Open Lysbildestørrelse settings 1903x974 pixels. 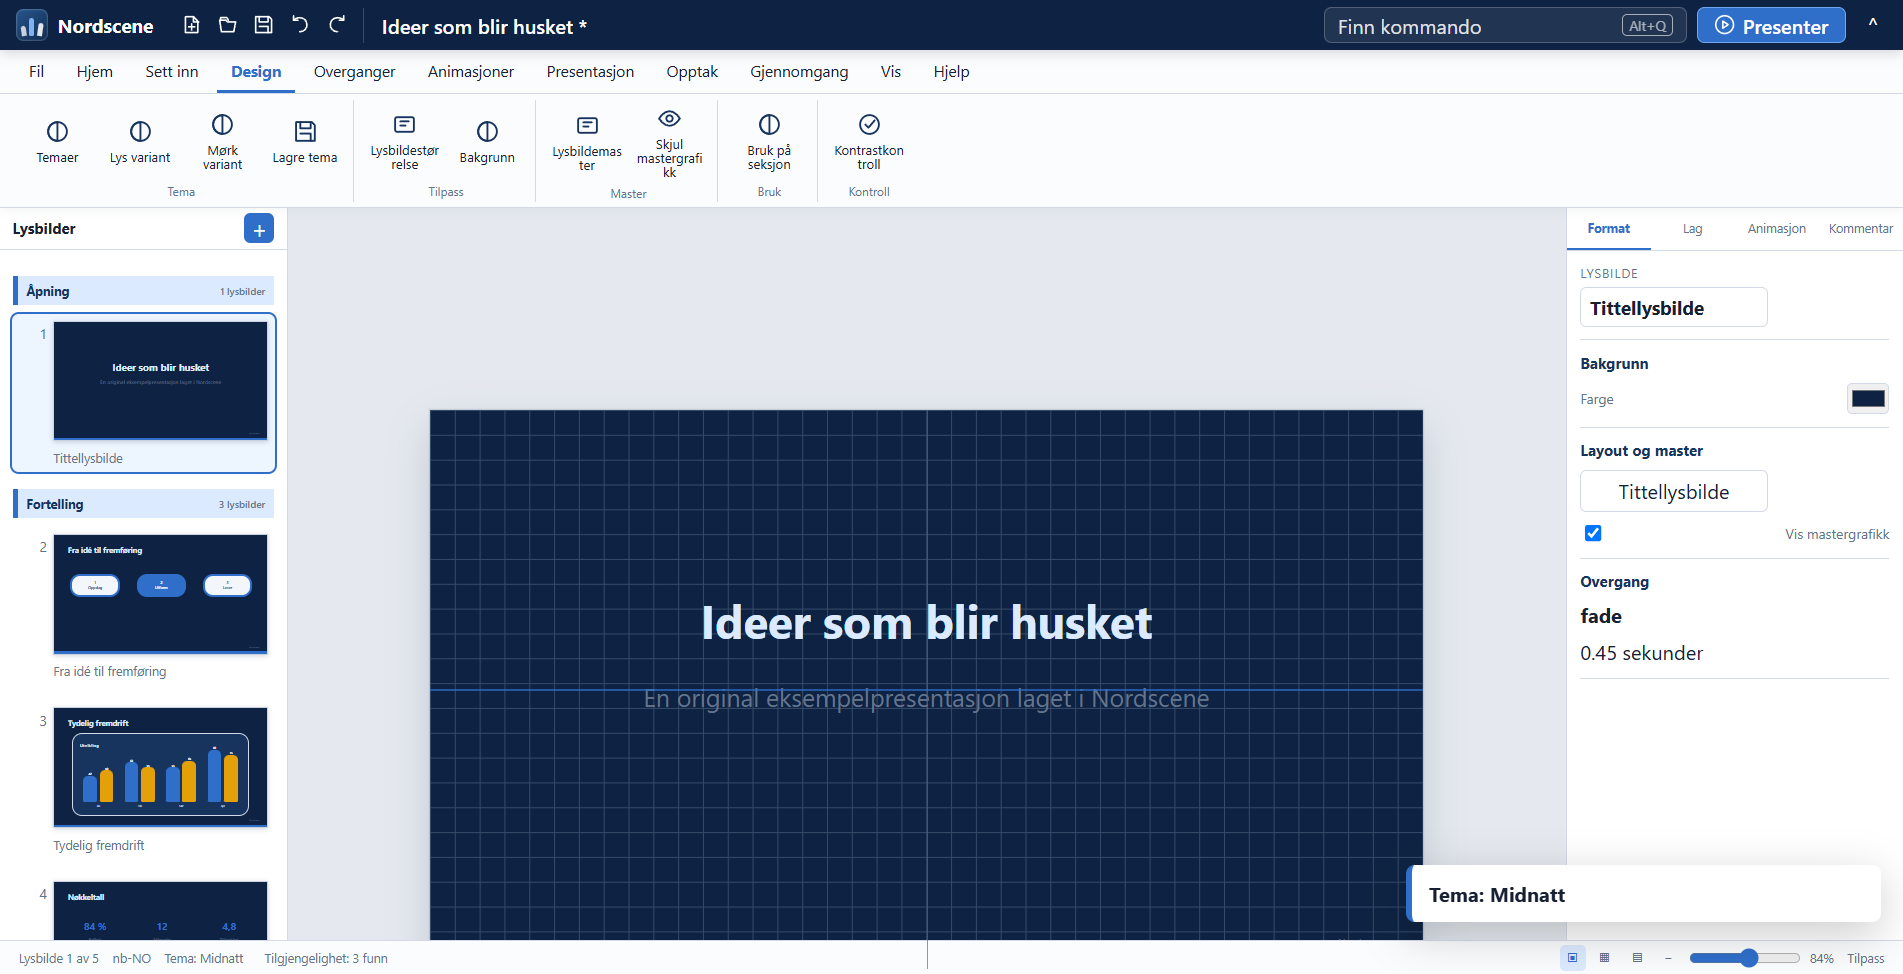(404, 143)
